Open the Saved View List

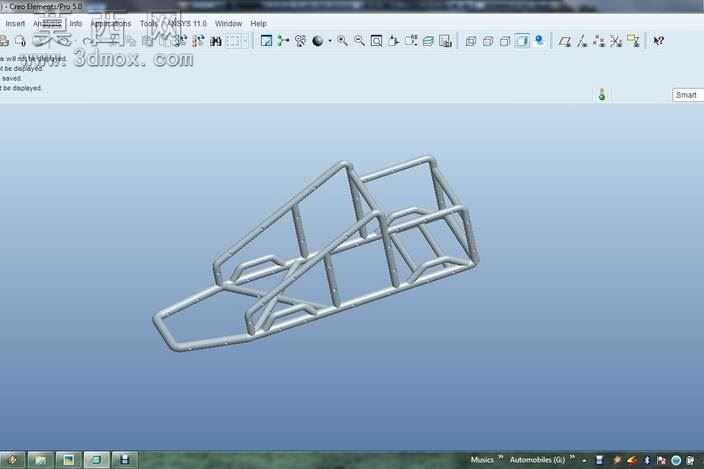tap(411, 41)
